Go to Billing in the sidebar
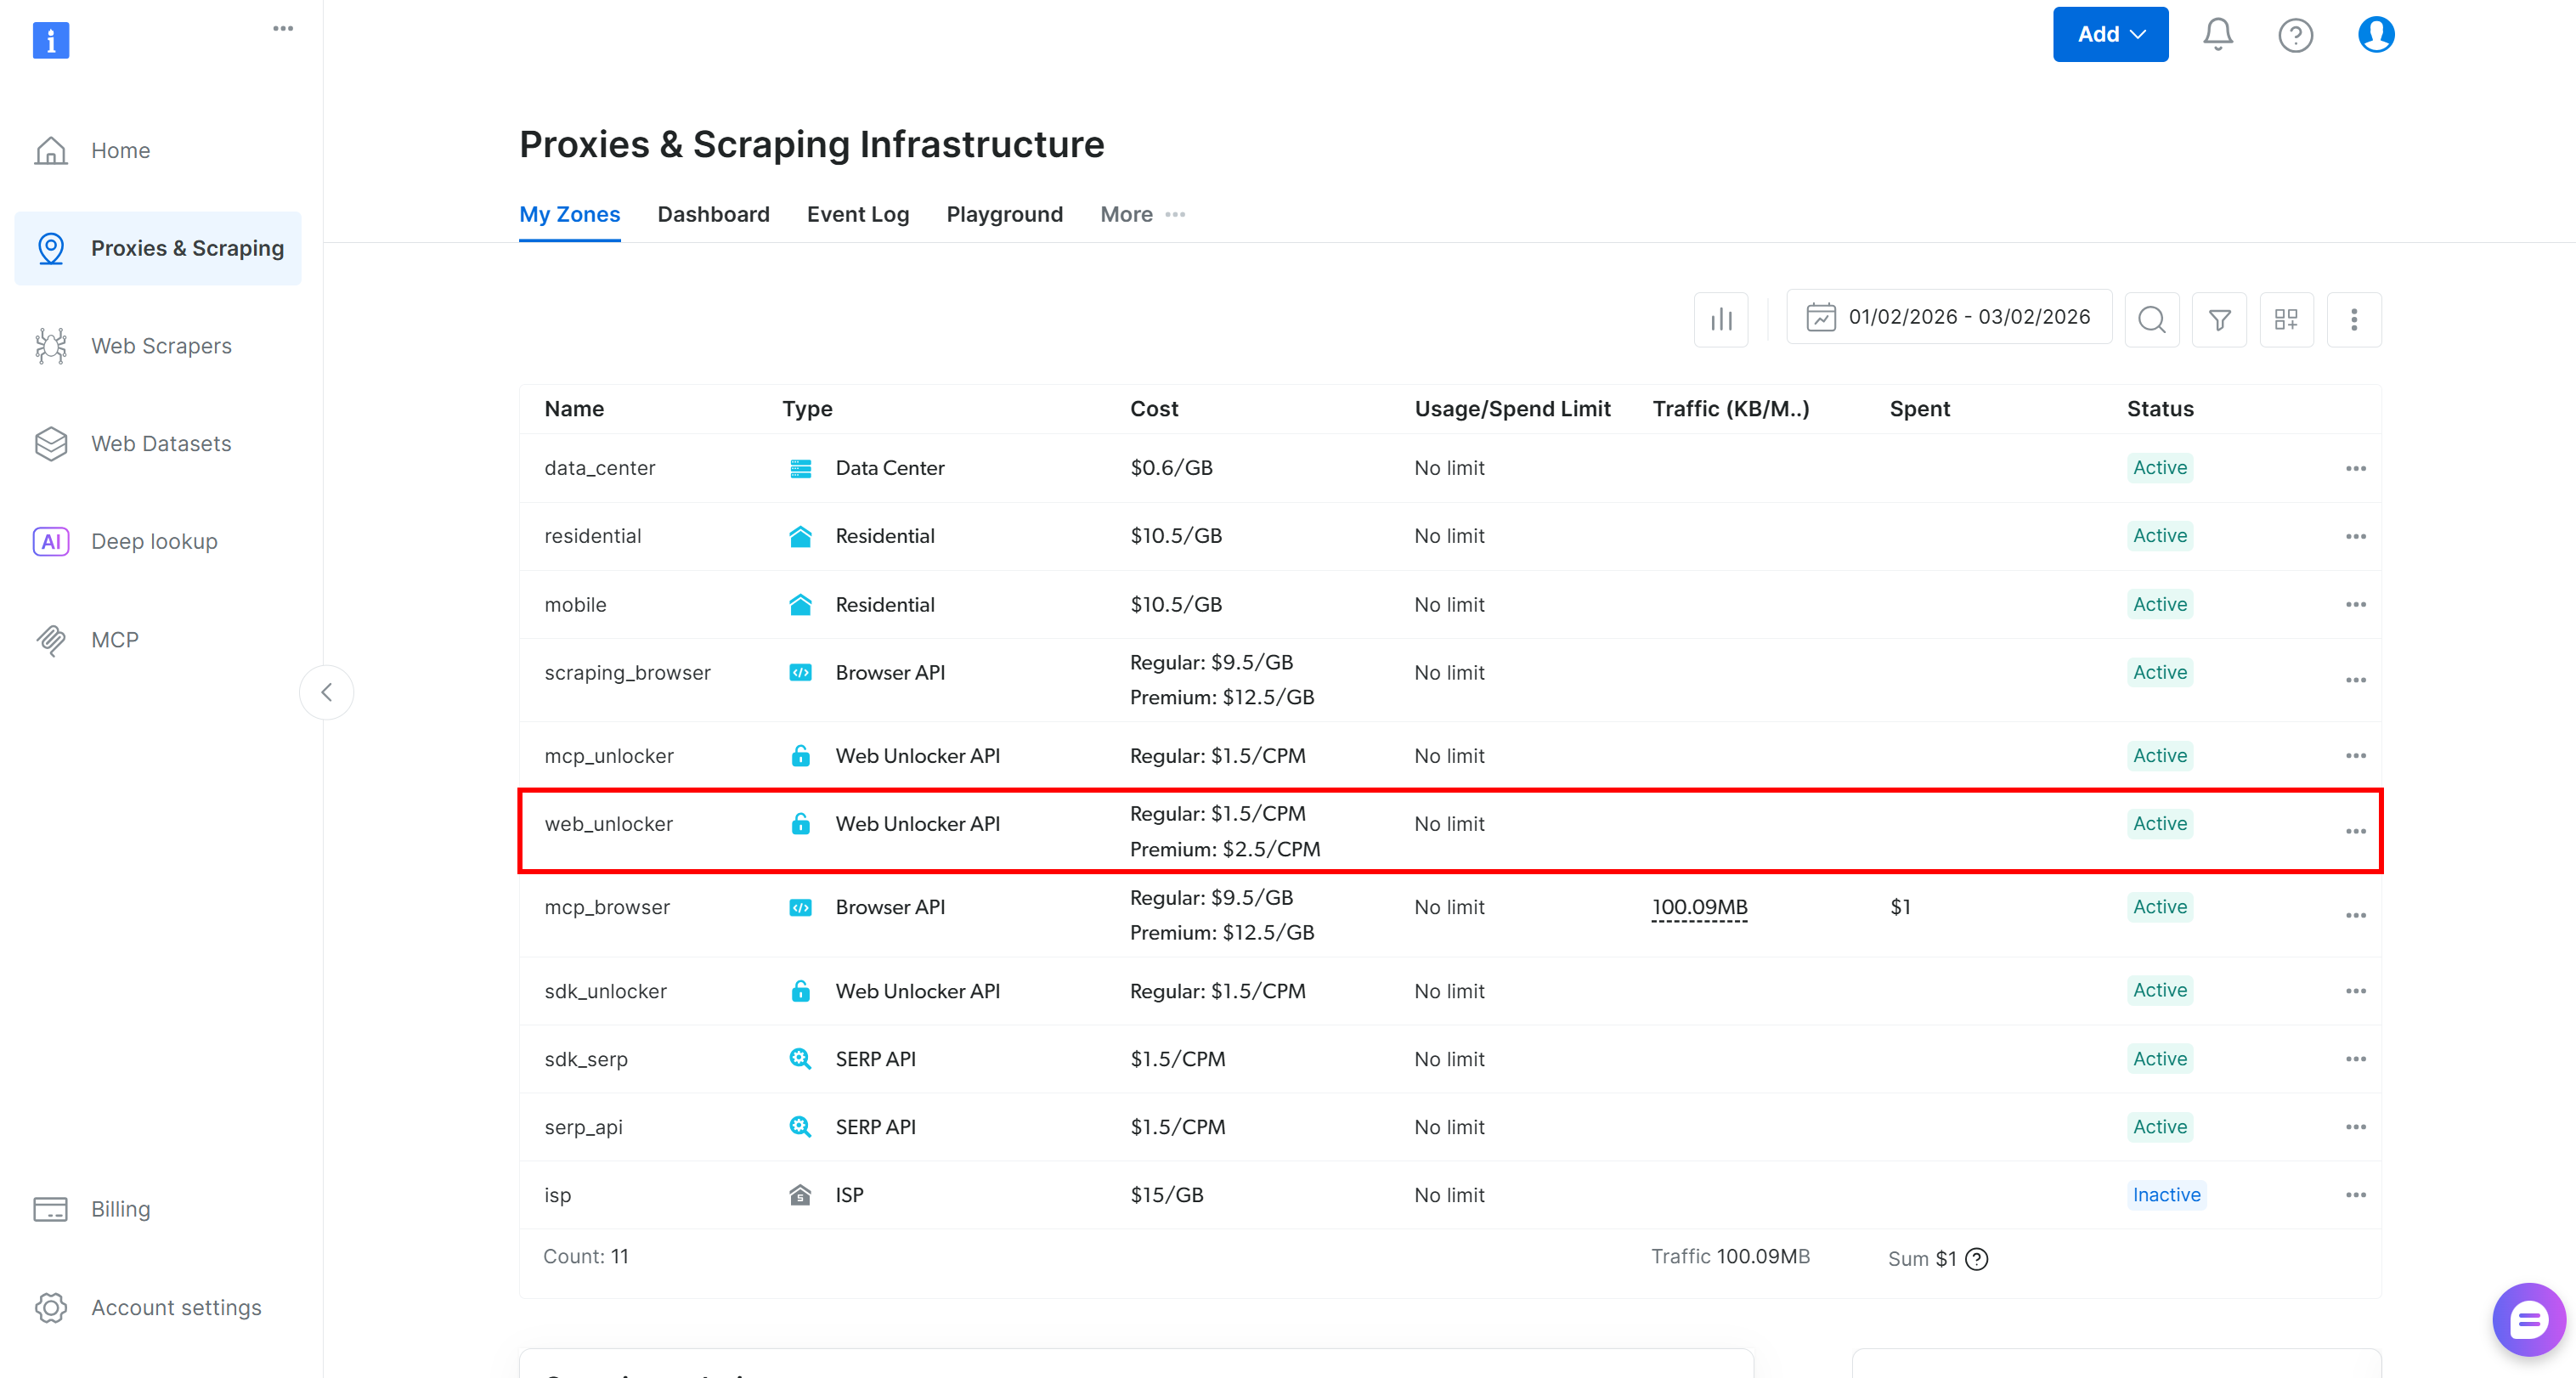This screenshot has height=1378, width=2576. pos(120,1208)
